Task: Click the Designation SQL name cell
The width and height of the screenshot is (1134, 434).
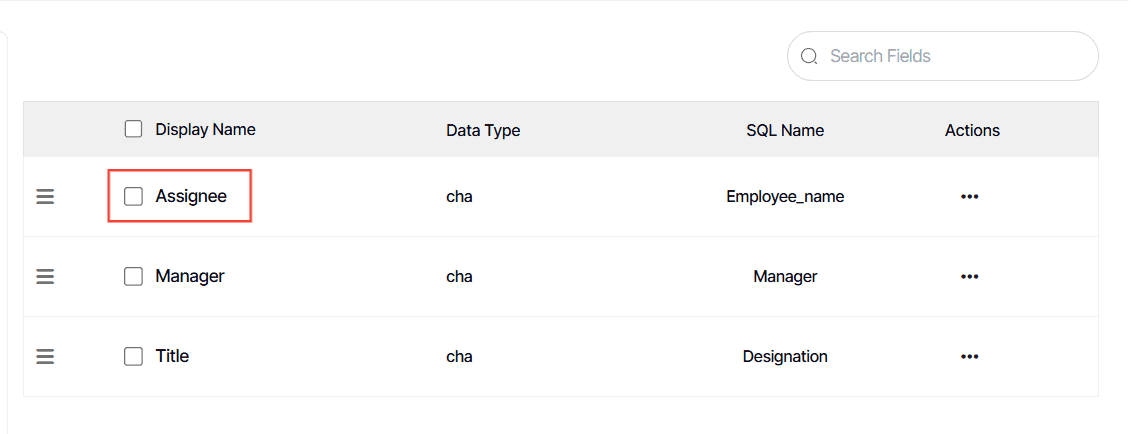Action: (x=785, y=357)
